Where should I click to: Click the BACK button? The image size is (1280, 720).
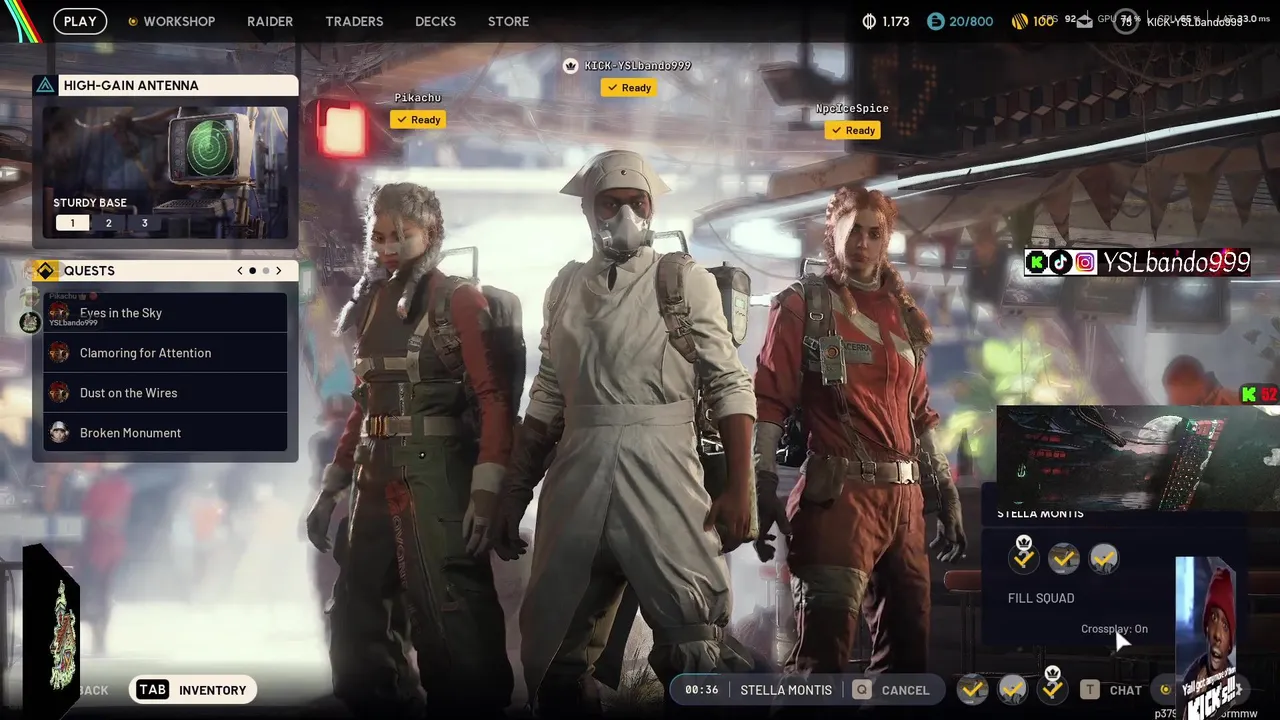tap(93, 690)
